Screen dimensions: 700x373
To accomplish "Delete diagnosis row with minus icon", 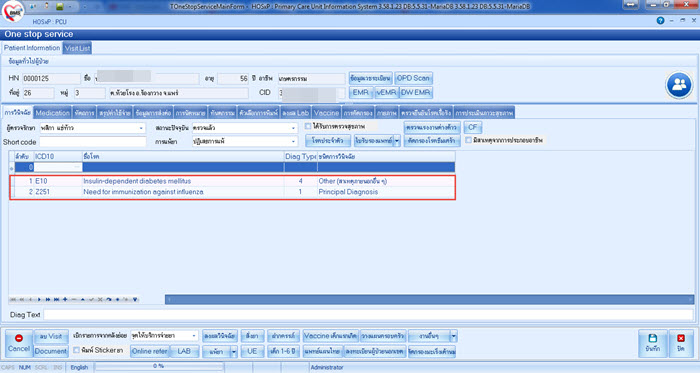I will click(74, 299).
